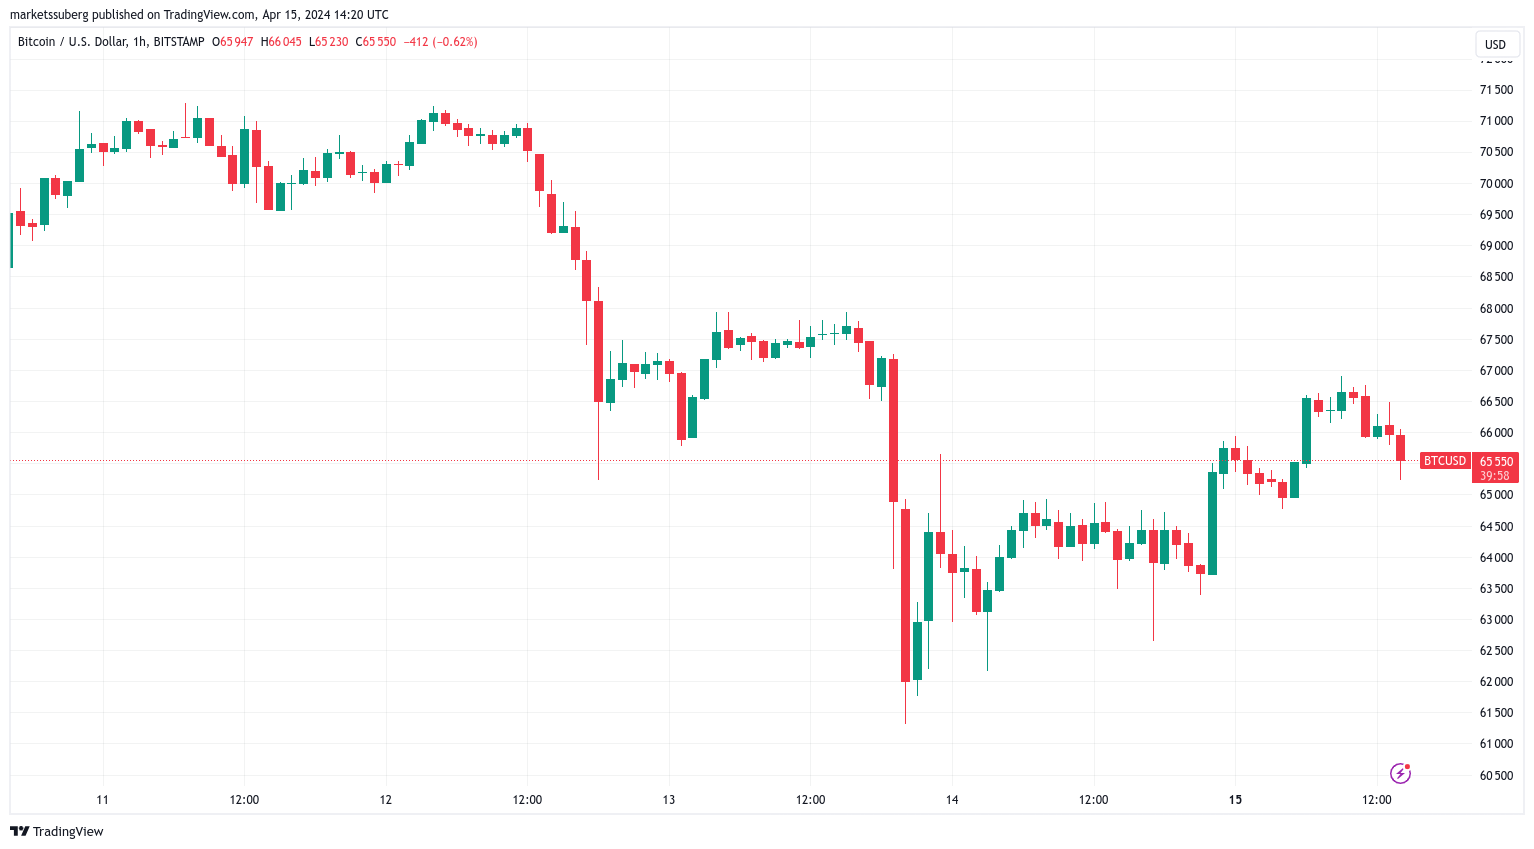
Task: Click the red BTCUSD symbol label
Action: pyautogui.click(x=1445, y=461)
